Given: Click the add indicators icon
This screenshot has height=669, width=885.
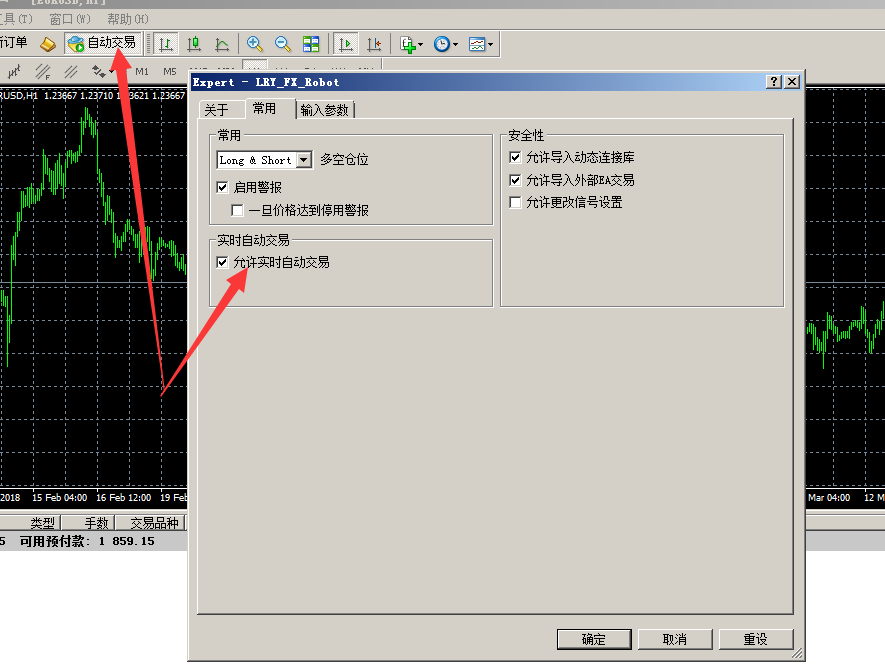Looking at the screenshot, I should [x=408, y=43].
